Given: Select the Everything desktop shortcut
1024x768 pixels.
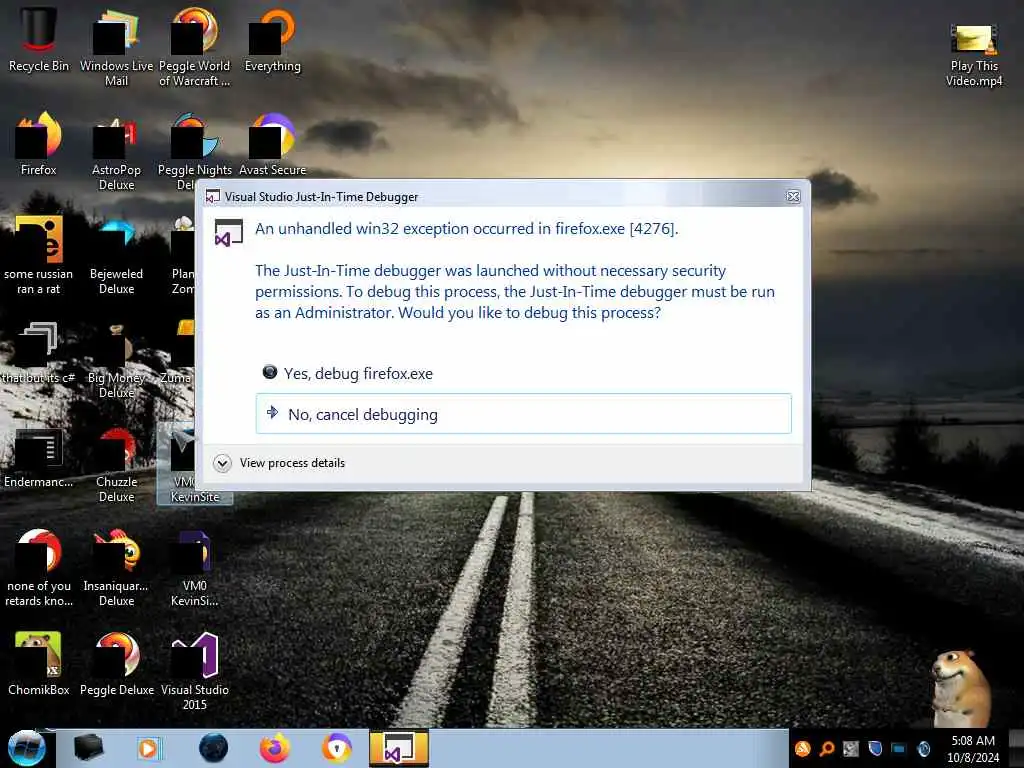Looking at the screenshot, I should 272,40.
